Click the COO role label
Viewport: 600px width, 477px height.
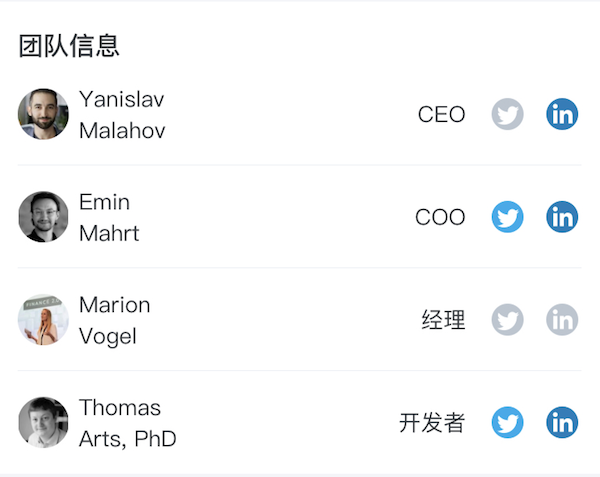(x=440, y=217)
